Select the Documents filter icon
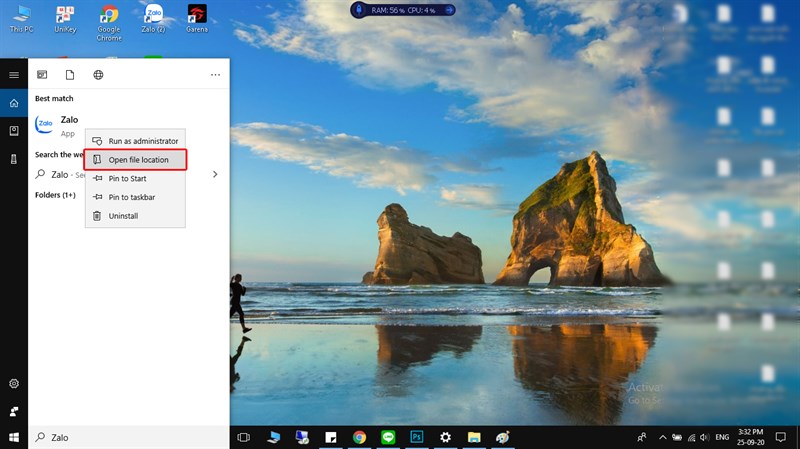The height and width of the screenshot is (449, 800). (70, 75)
